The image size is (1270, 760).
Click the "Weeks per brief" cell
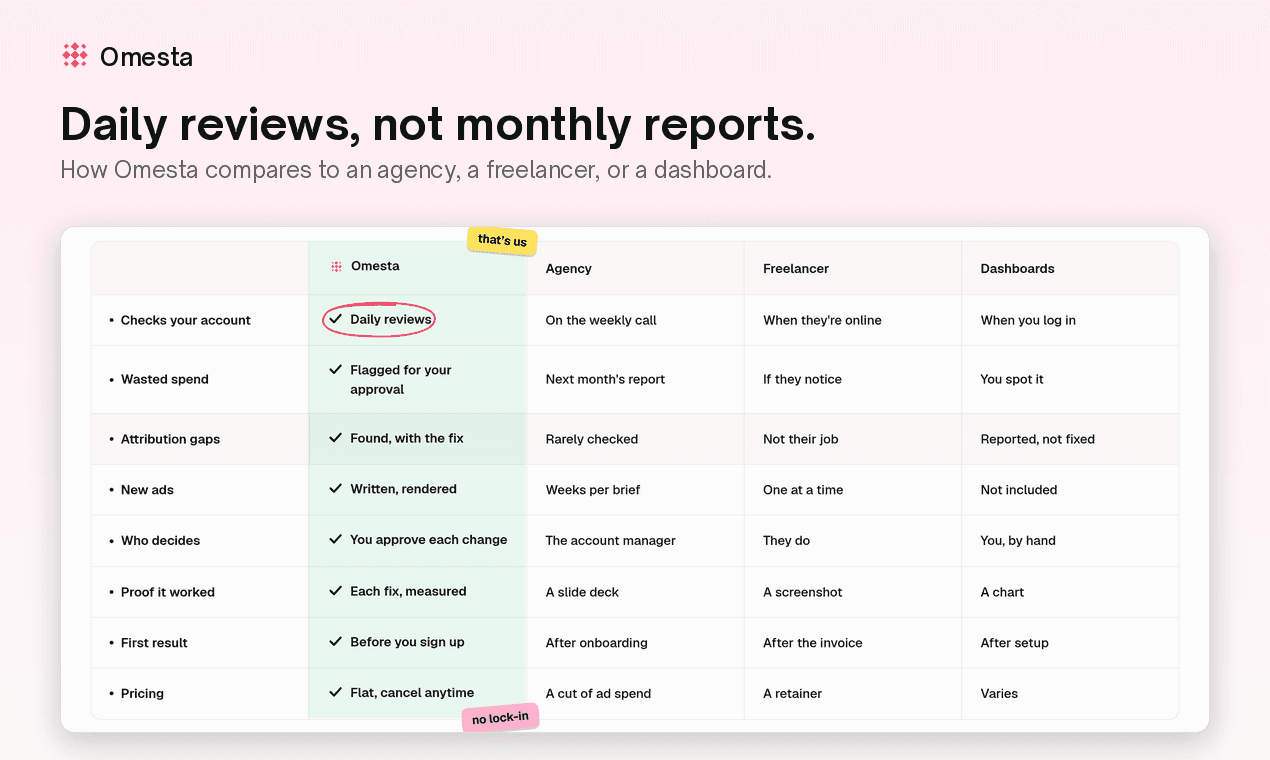click(x=593, y=490)
